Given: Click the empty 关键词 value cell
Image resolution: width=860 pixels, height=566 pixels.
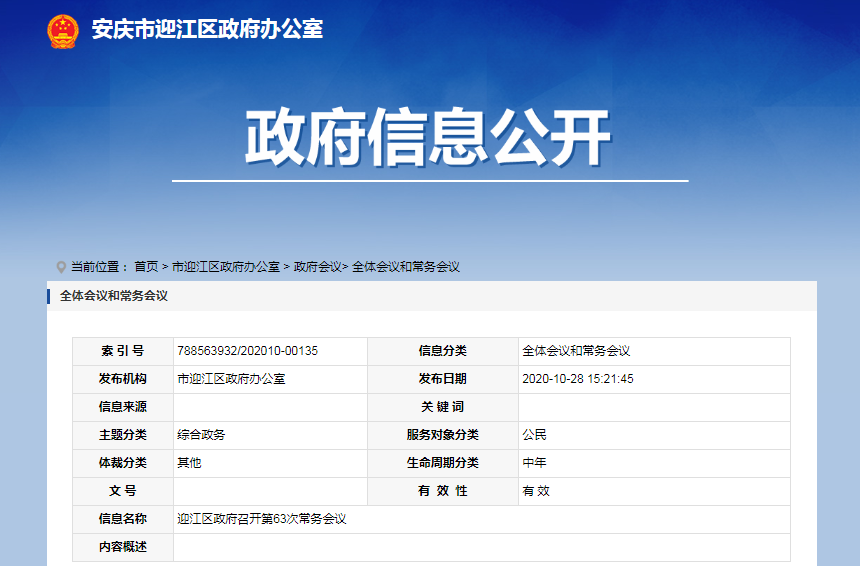Looking at the screenshot, I should [654, 407].
